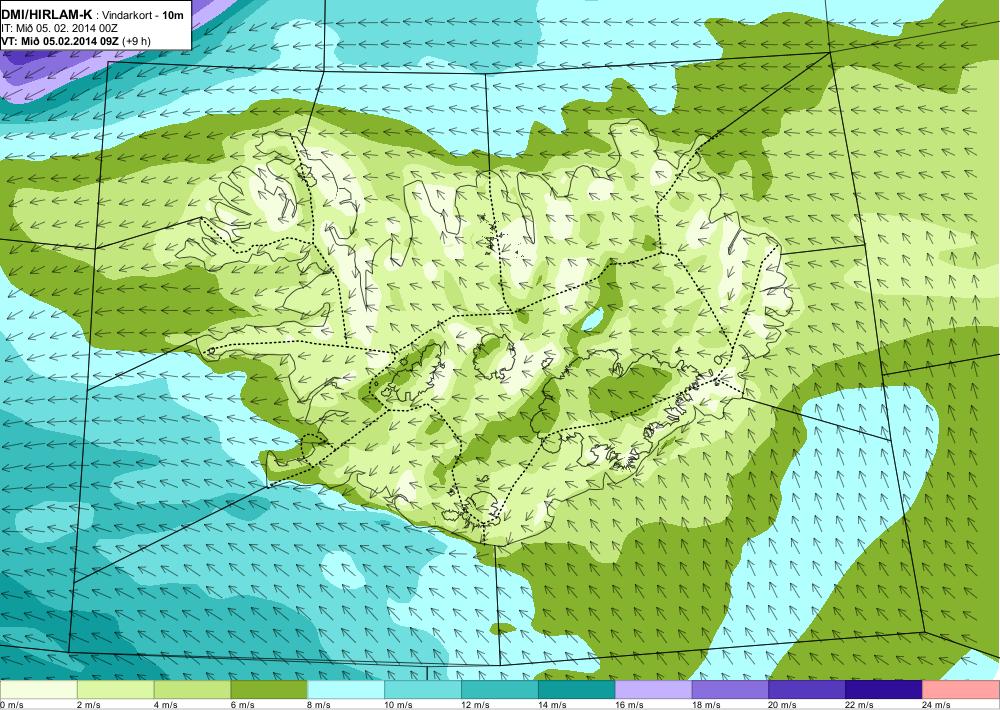This screenshot has height=710, width=1000.
Task: Select the light green swatch starting at 2 m/s
Action: pos(115,690)
